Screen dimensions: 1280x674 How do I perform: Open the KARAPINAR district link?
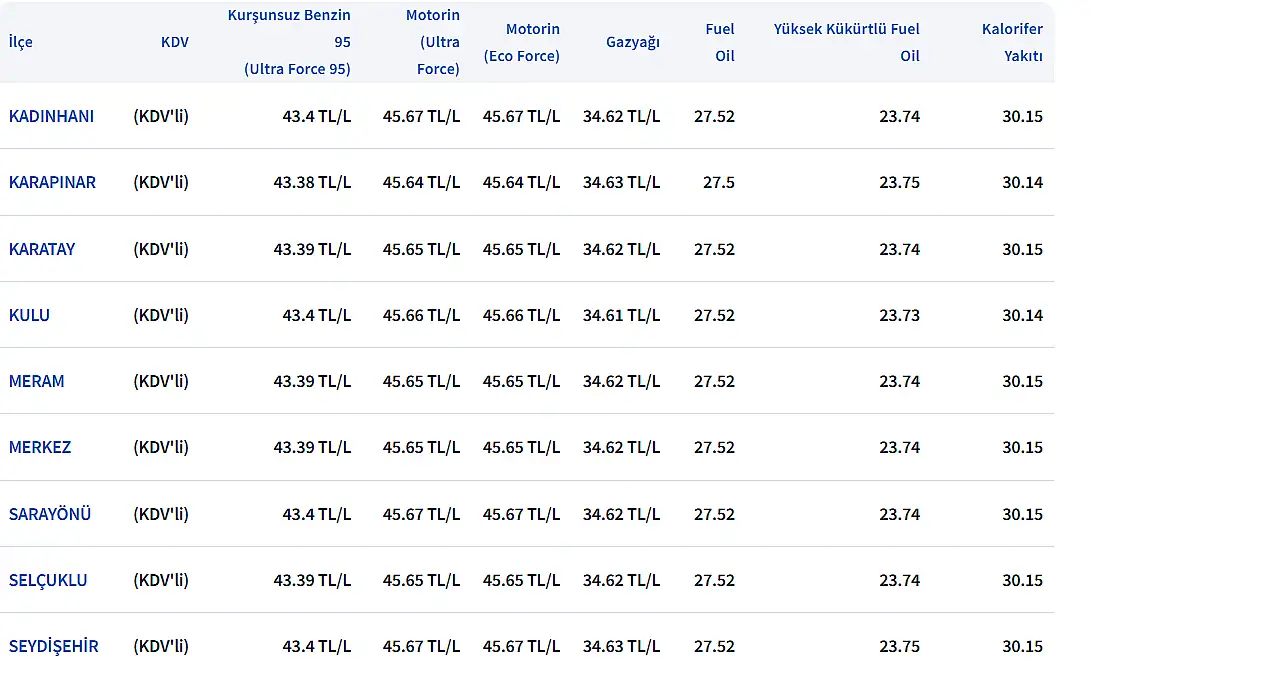52,182
